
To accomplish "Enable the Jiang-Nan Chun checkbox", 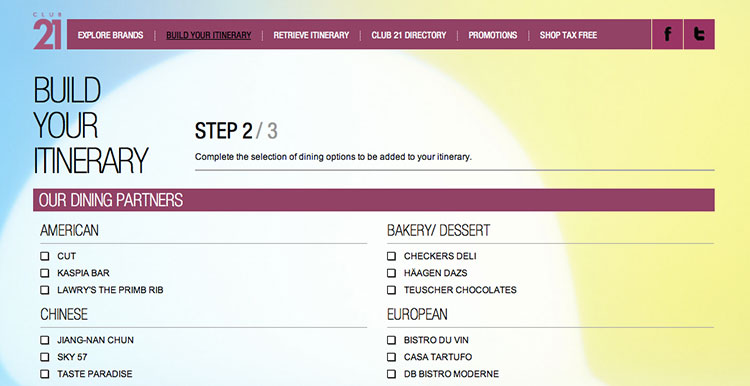I will (44, 340).
